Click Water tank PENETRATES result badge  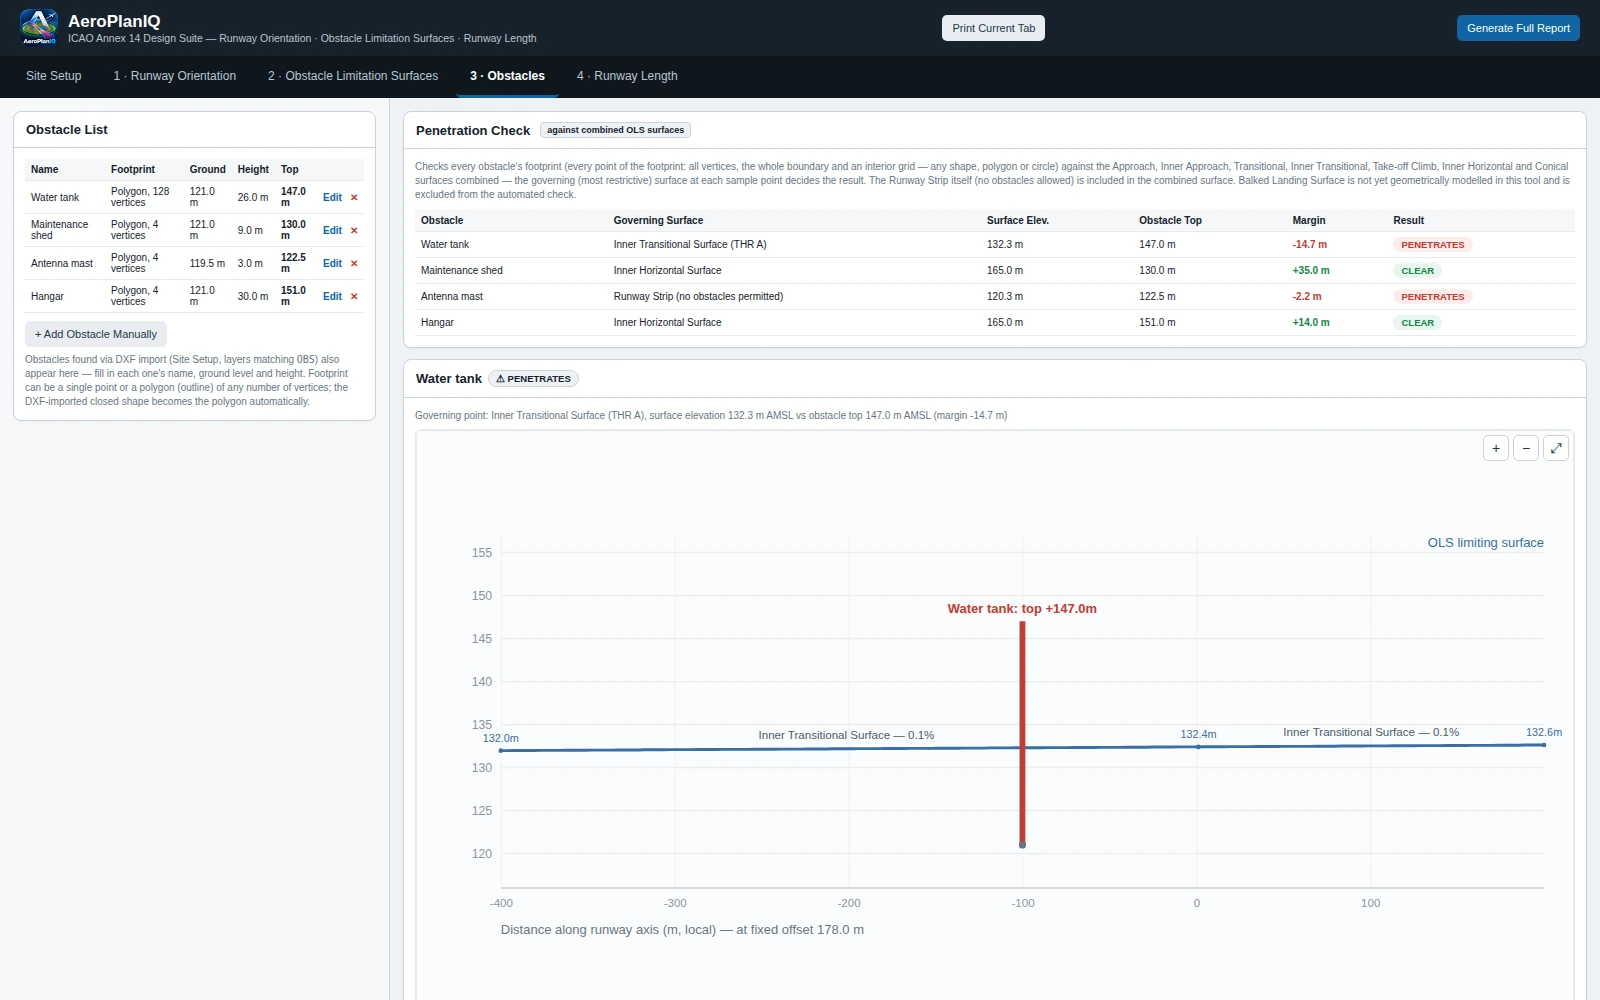[1432, 245]
